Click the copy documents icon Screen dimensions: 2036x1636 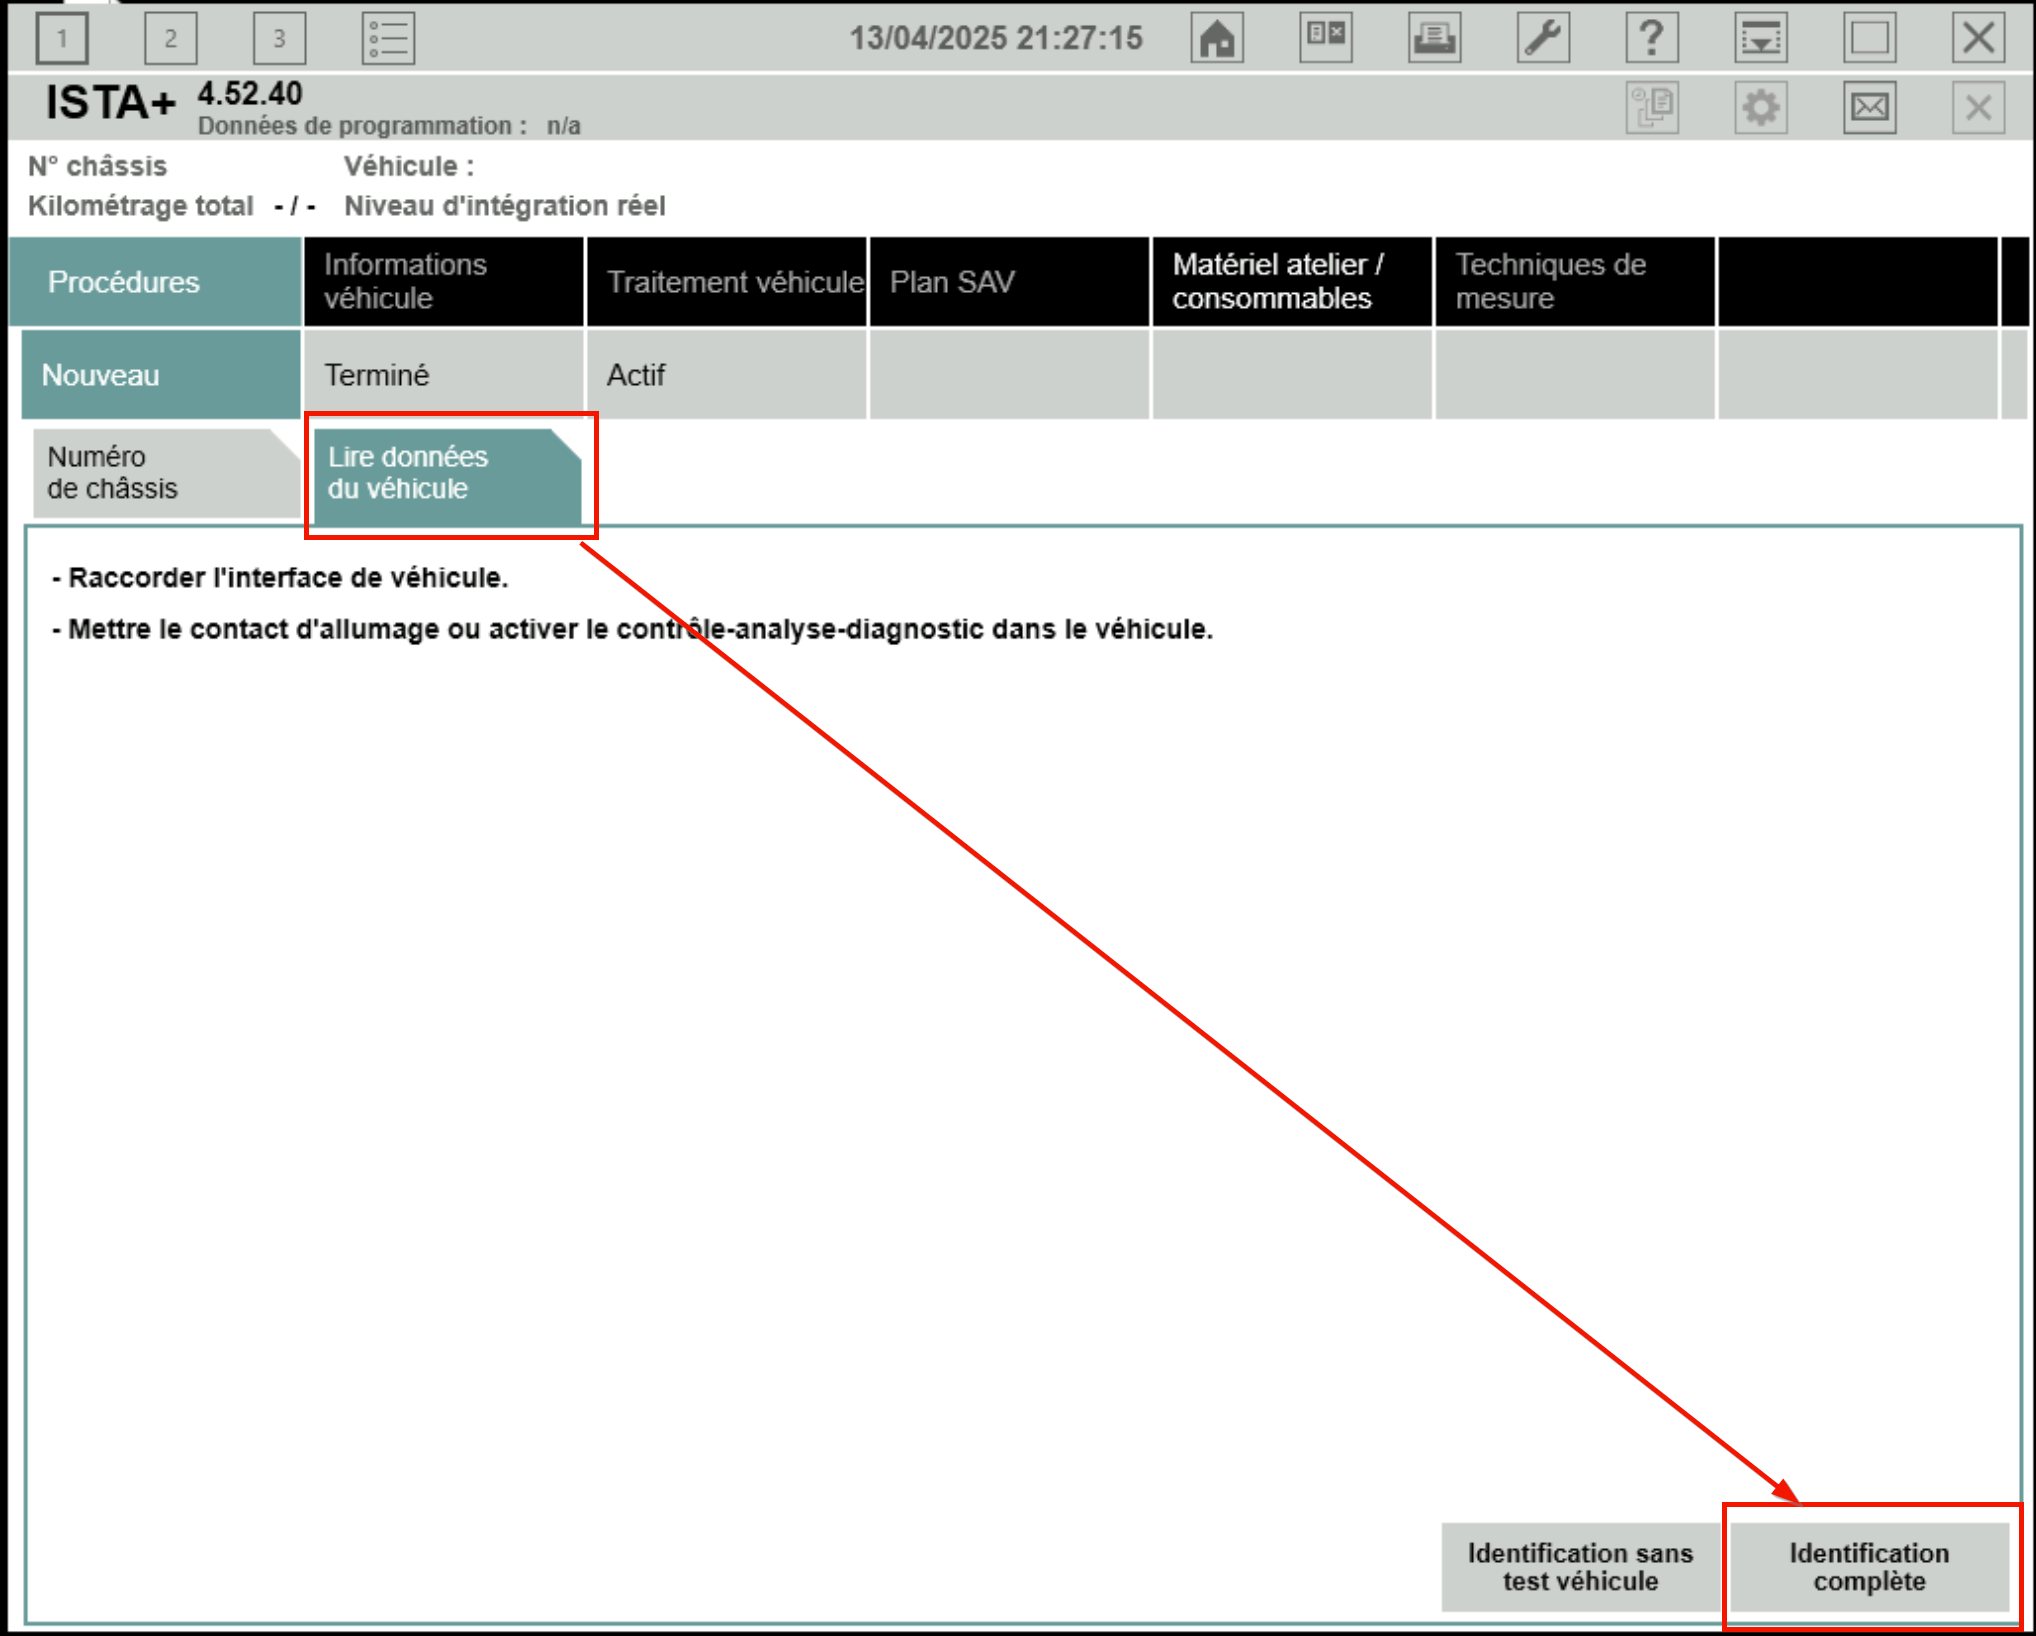pos(1652,107)
